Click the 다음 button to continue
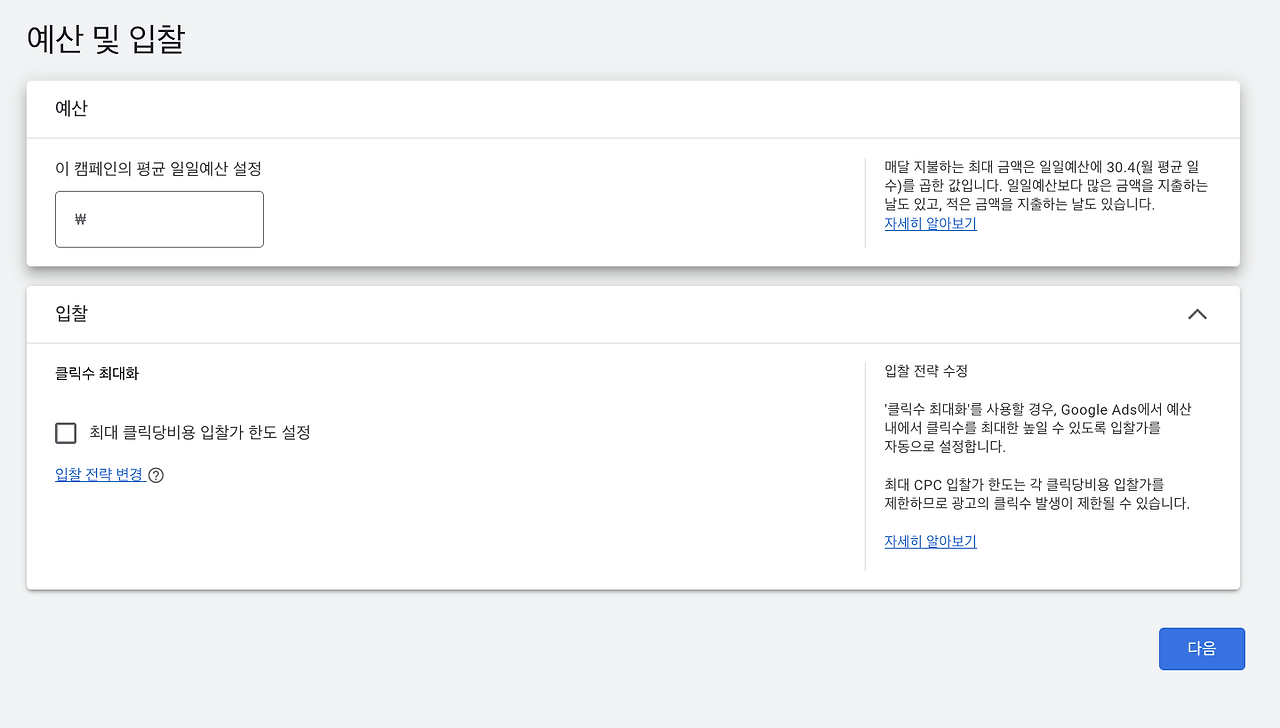1280x728 pixels. coord(1201,648)
